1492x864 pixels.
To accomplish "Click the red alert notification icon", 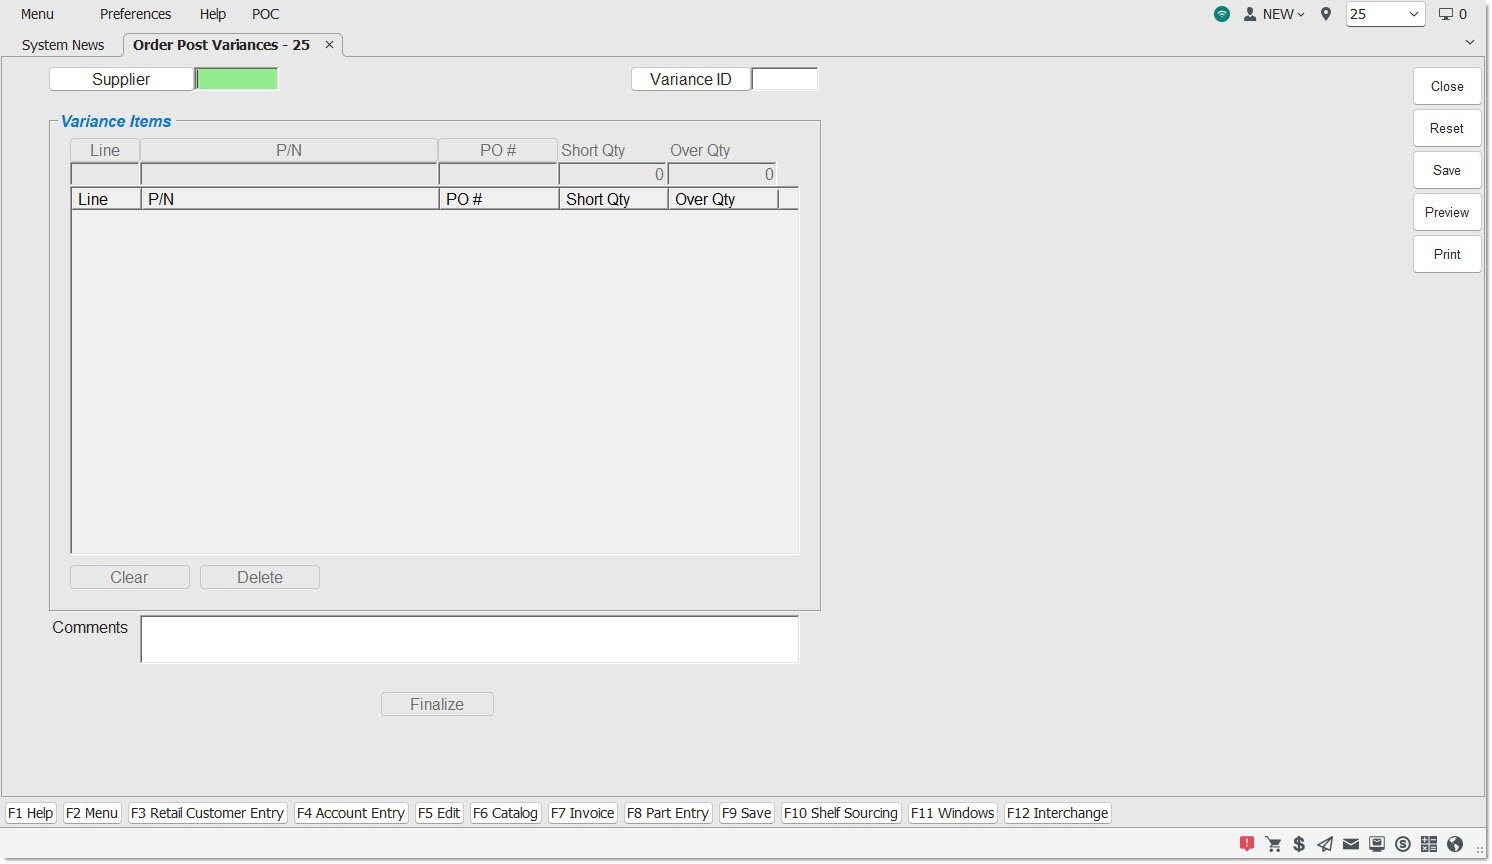I will (x=1246, y=844).
